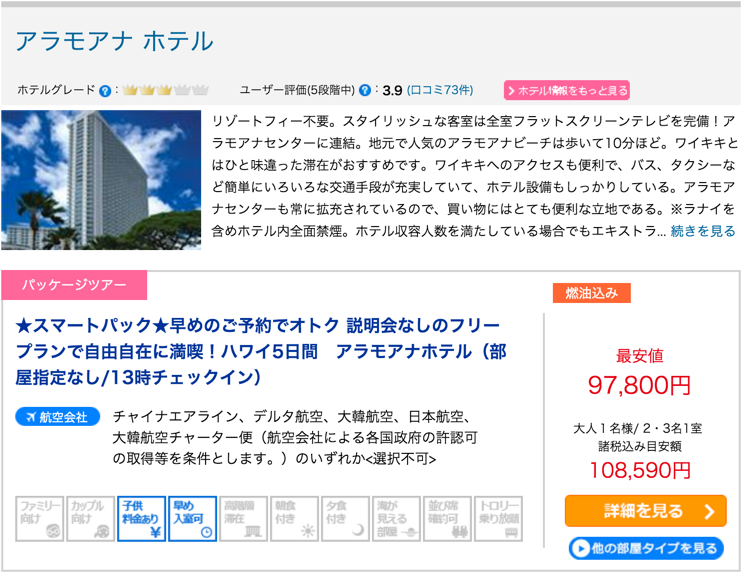This screenshot has width=743, height=574.
Task: Click the カップル向け feature icon
Action: (91, 519)
